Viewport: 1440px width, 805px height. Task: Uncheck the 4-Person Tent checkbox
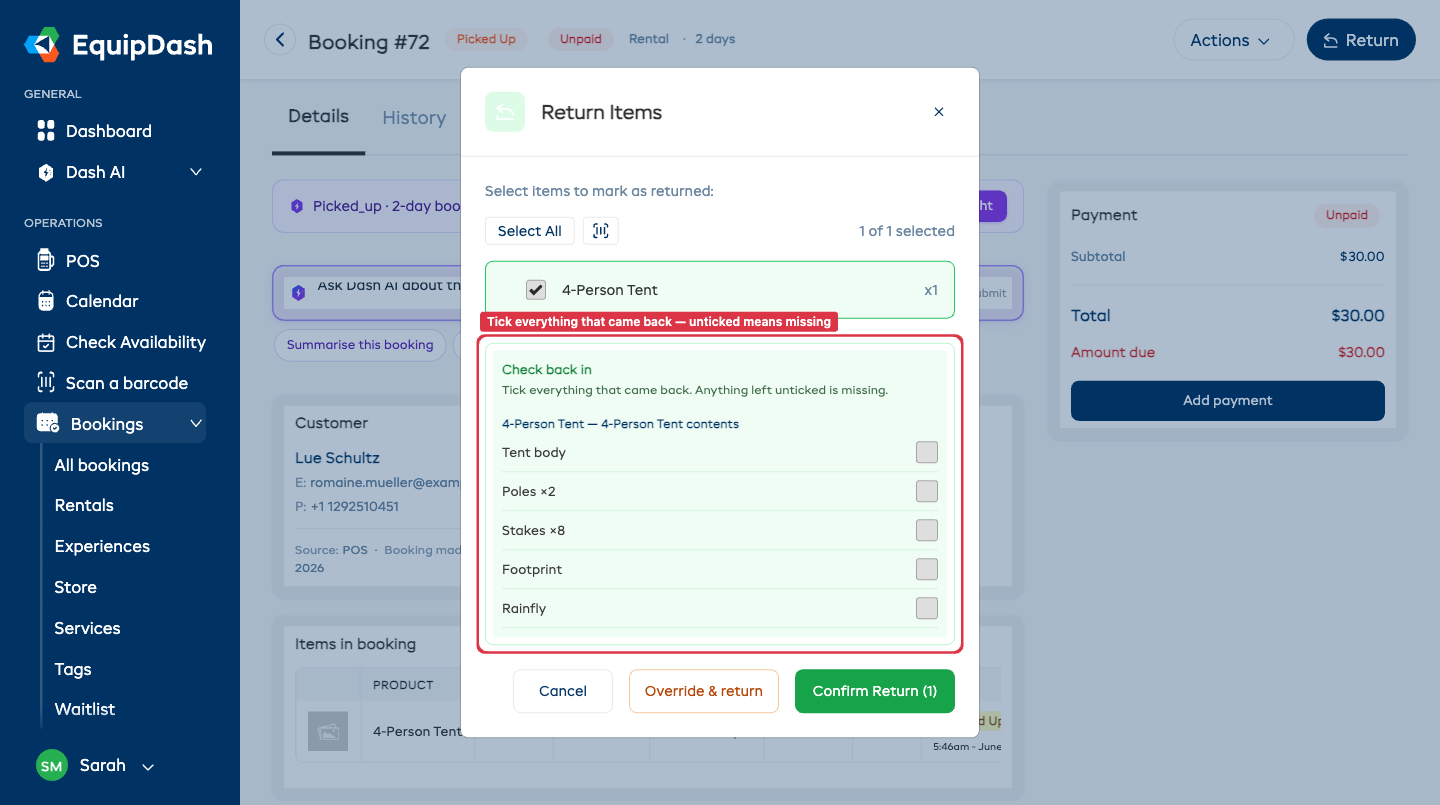(x=536, y=290)
